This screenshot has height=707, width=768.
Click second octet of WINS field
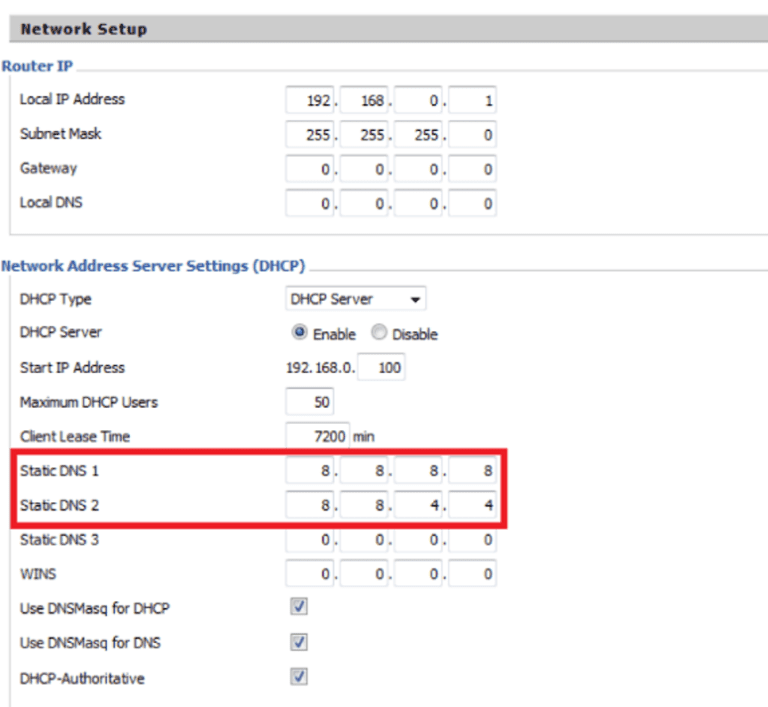365,574
